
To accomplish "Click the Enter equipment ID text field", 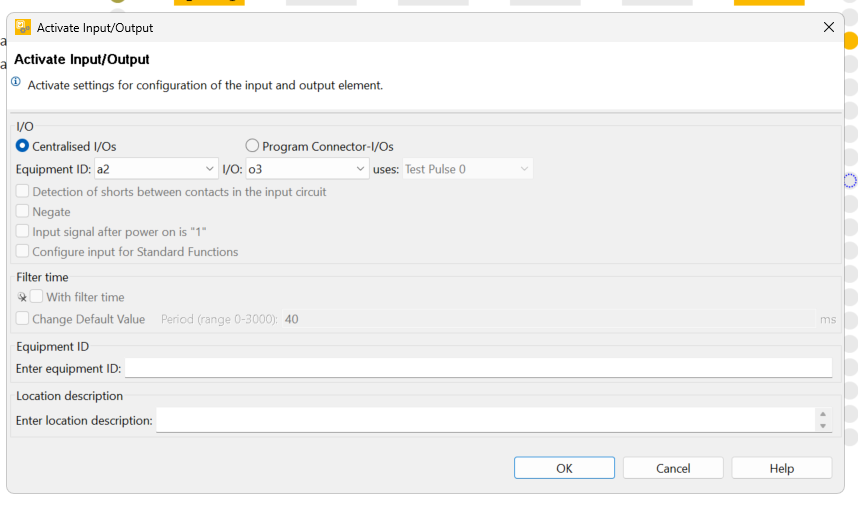I will 478,368.
